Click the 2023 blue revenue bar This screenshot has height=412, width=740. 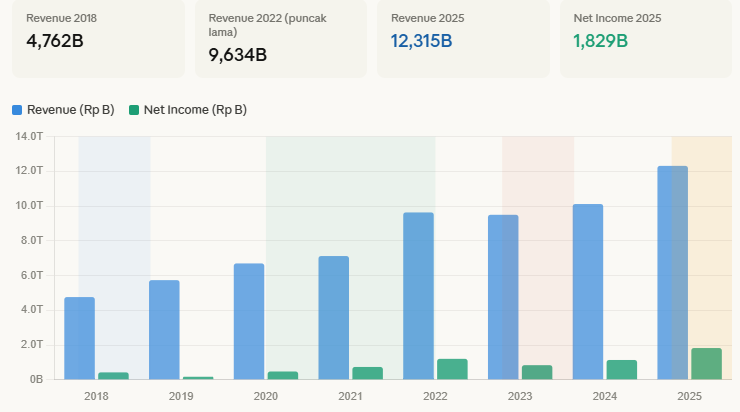click(503, 297)
